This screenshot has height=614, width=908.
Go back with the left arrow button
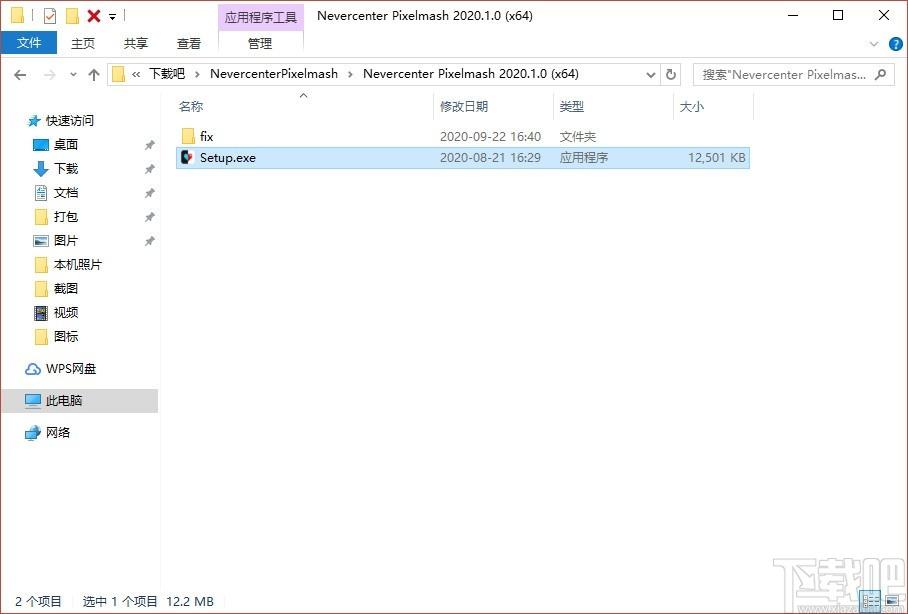20,75
